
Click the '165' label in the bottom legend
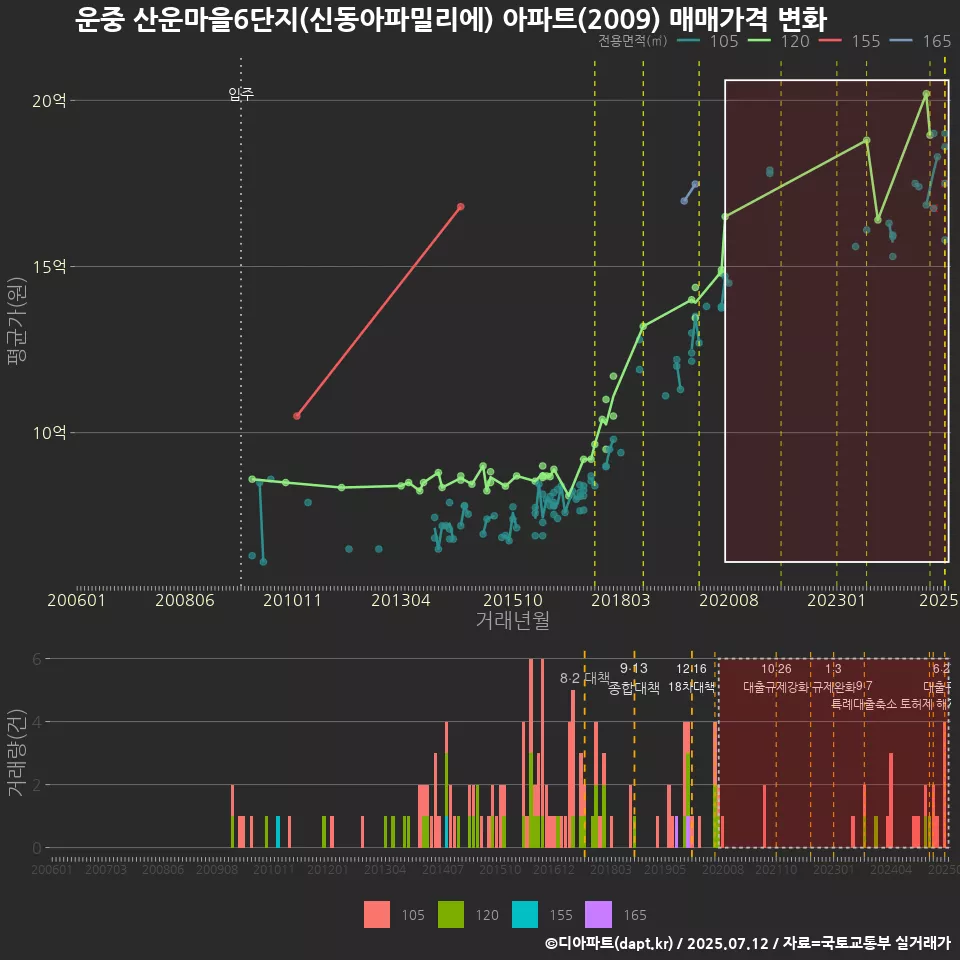[x=635, y=915]
